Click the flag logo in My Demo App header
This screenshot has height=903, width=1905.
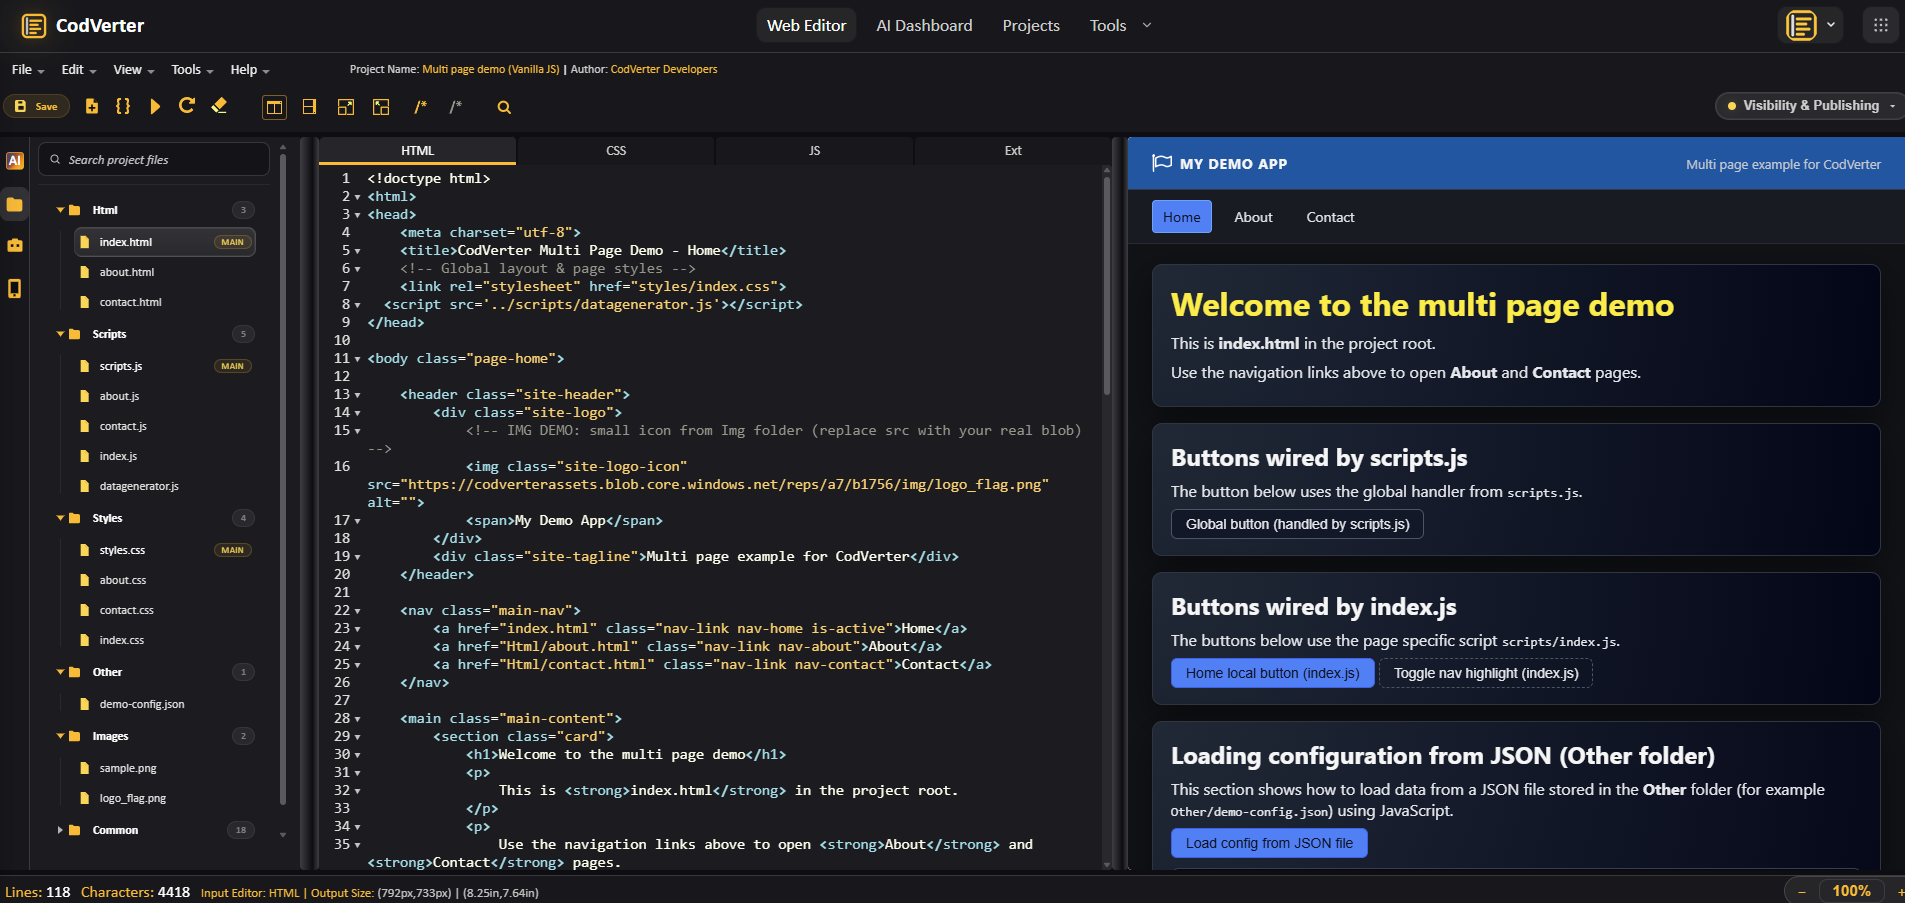click(1162, 163)
